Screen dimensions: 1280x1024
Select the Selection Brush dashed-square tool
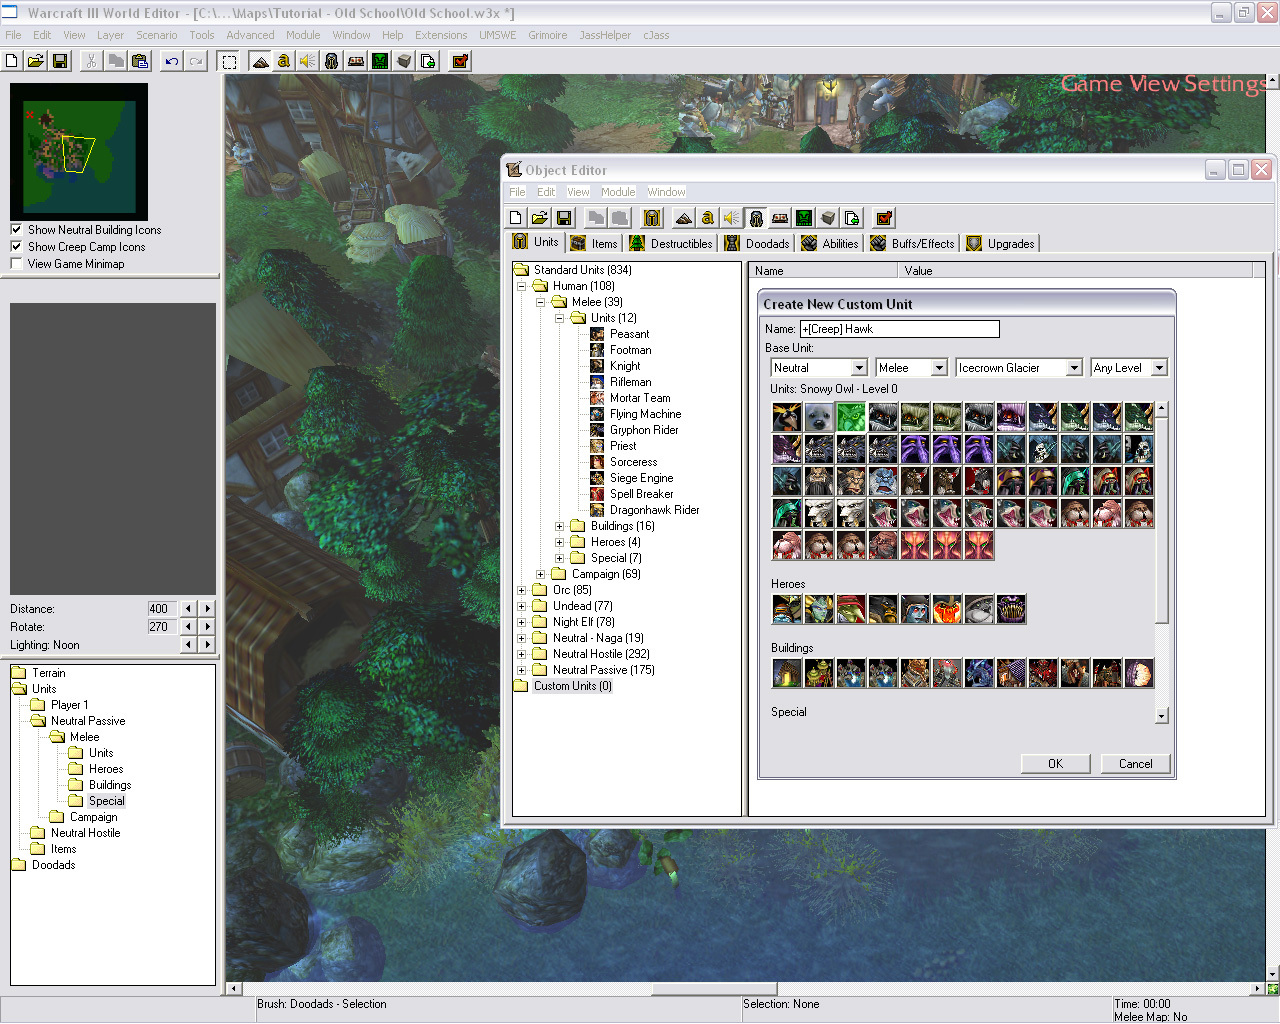pos(229,61)
